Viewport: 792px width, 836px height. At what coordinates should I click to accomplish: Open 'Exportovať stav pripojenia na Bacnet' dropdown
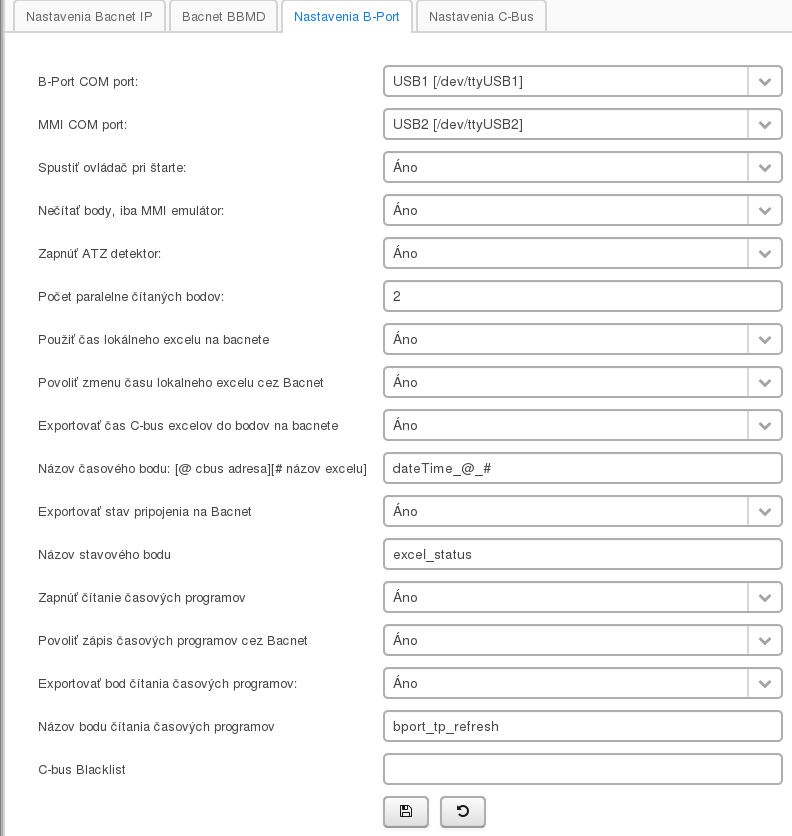582,512
